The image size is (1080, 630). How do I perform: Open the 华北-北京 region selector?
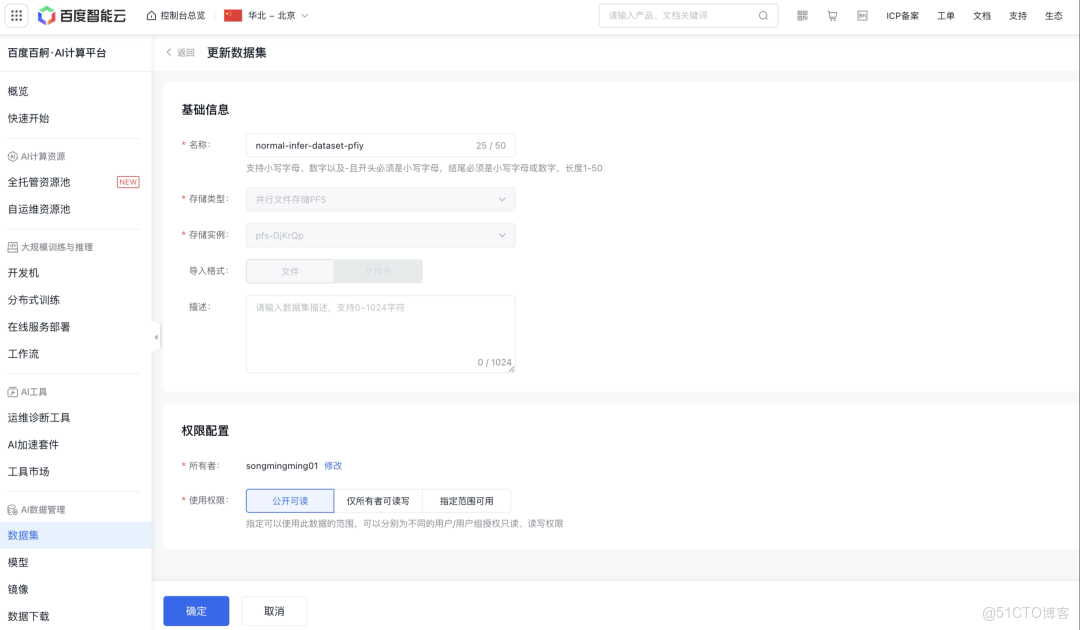273,15
